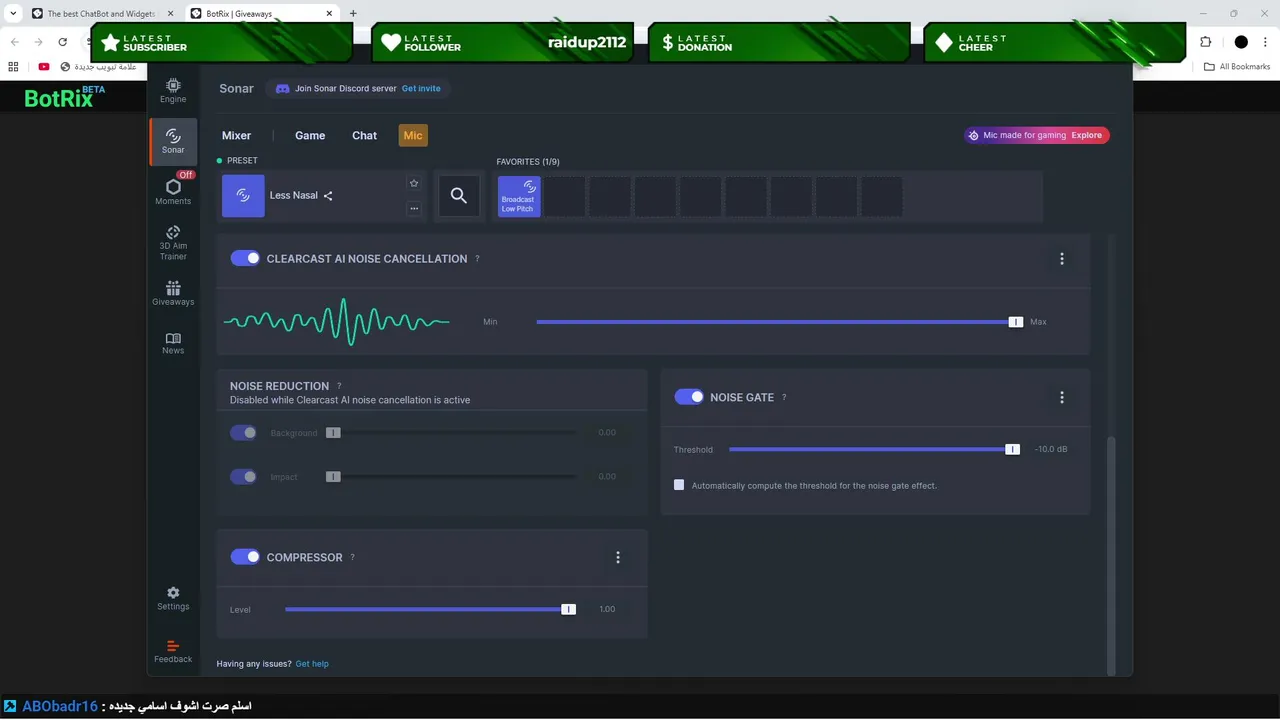This screenshot has width=1280, height=720.
Task: Switch to the Chat tab
Action: tap(364, 135)
